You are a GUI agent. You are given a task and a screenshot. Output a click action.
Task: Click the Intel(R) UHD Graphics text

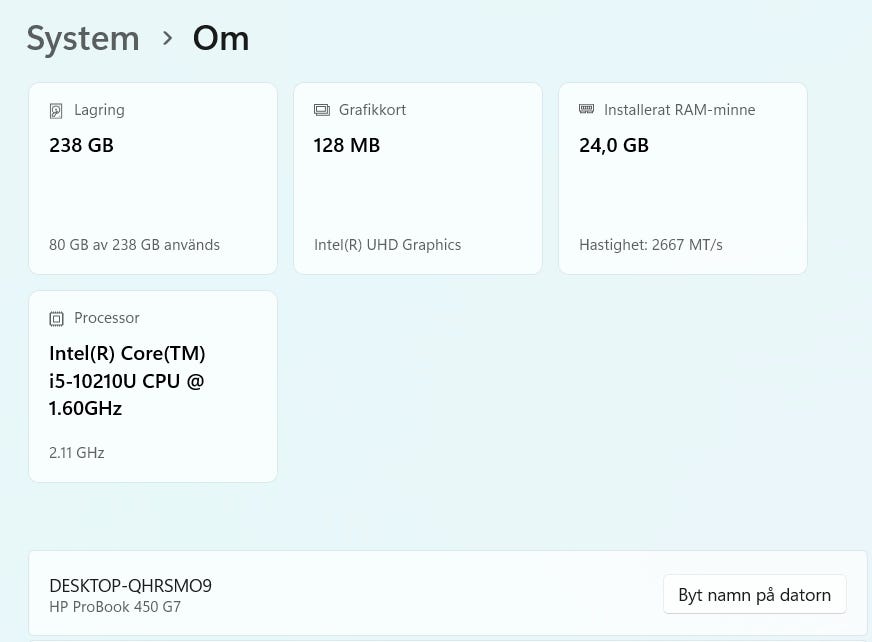tap(387, 245)
